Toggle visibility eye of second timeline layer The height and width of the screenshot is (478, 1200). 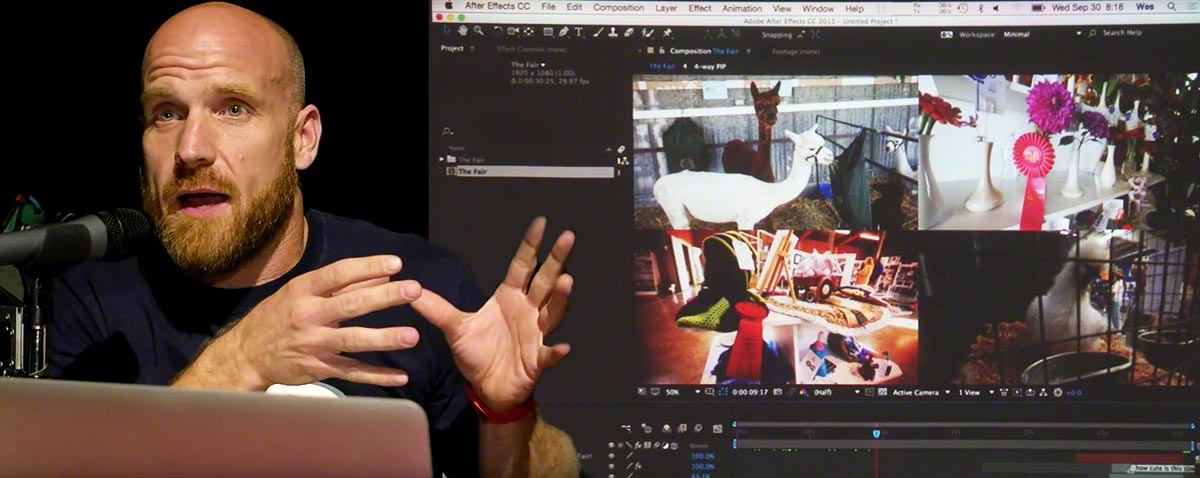(611, 466)
